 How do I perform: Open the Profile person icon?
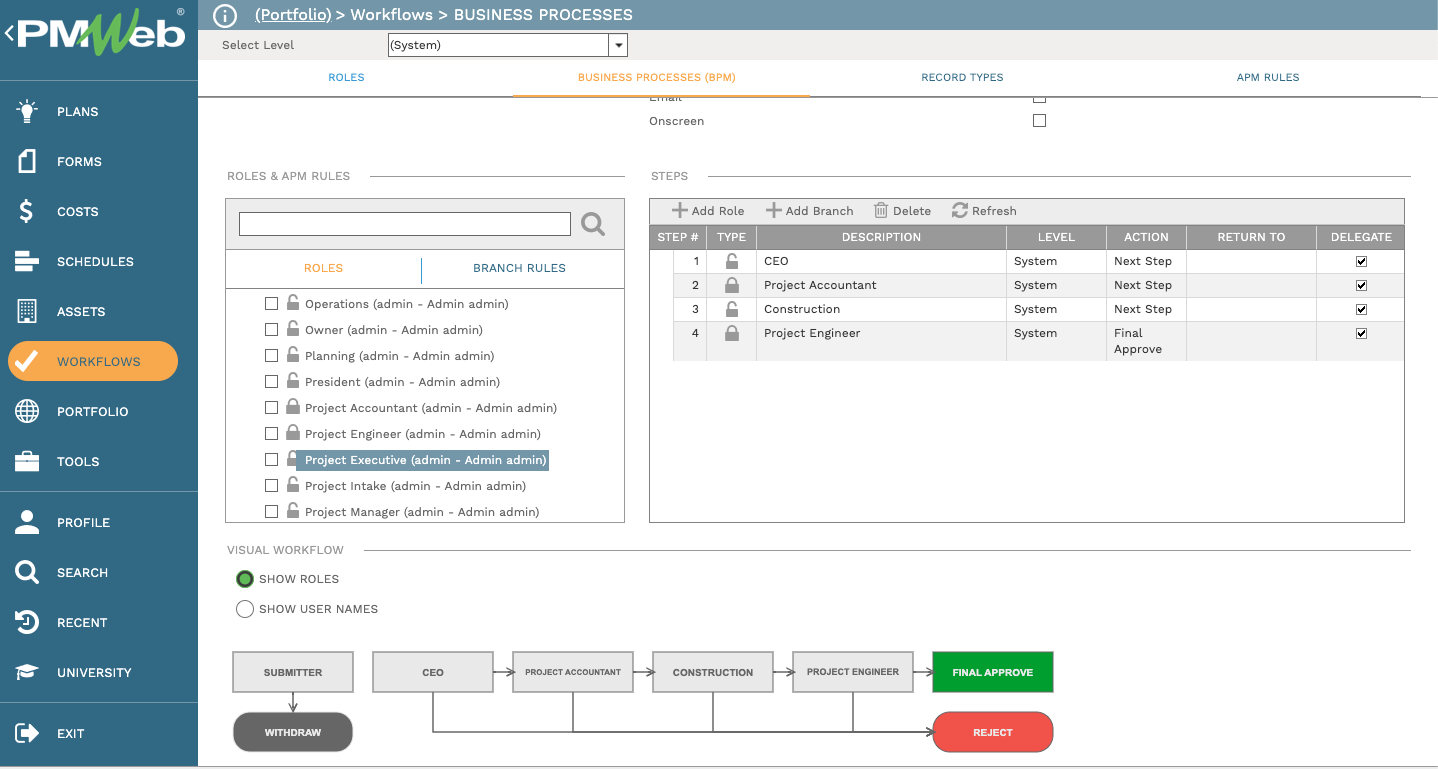[x=27, y=522]
